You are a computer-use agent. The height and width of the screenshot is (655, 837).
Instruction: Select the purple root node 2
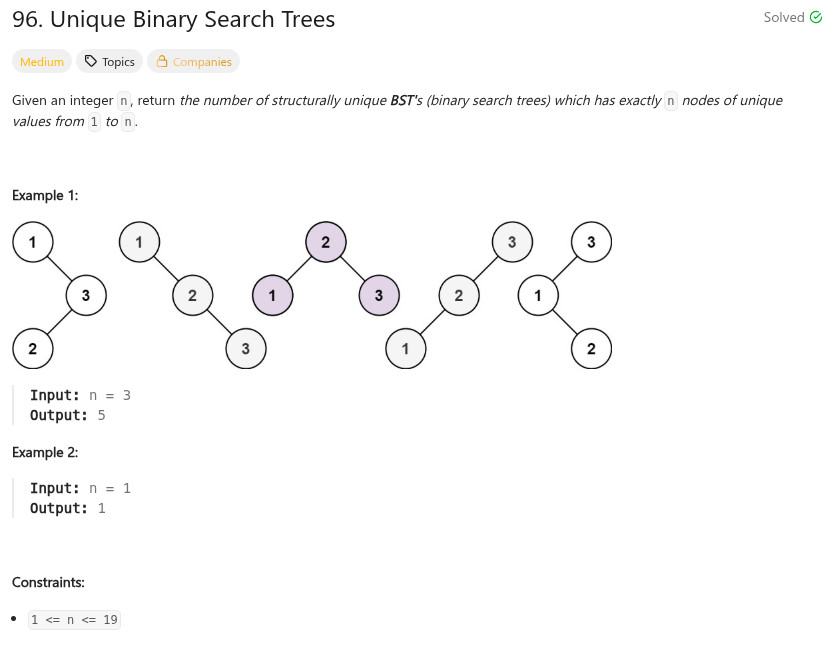coord(326,241)
